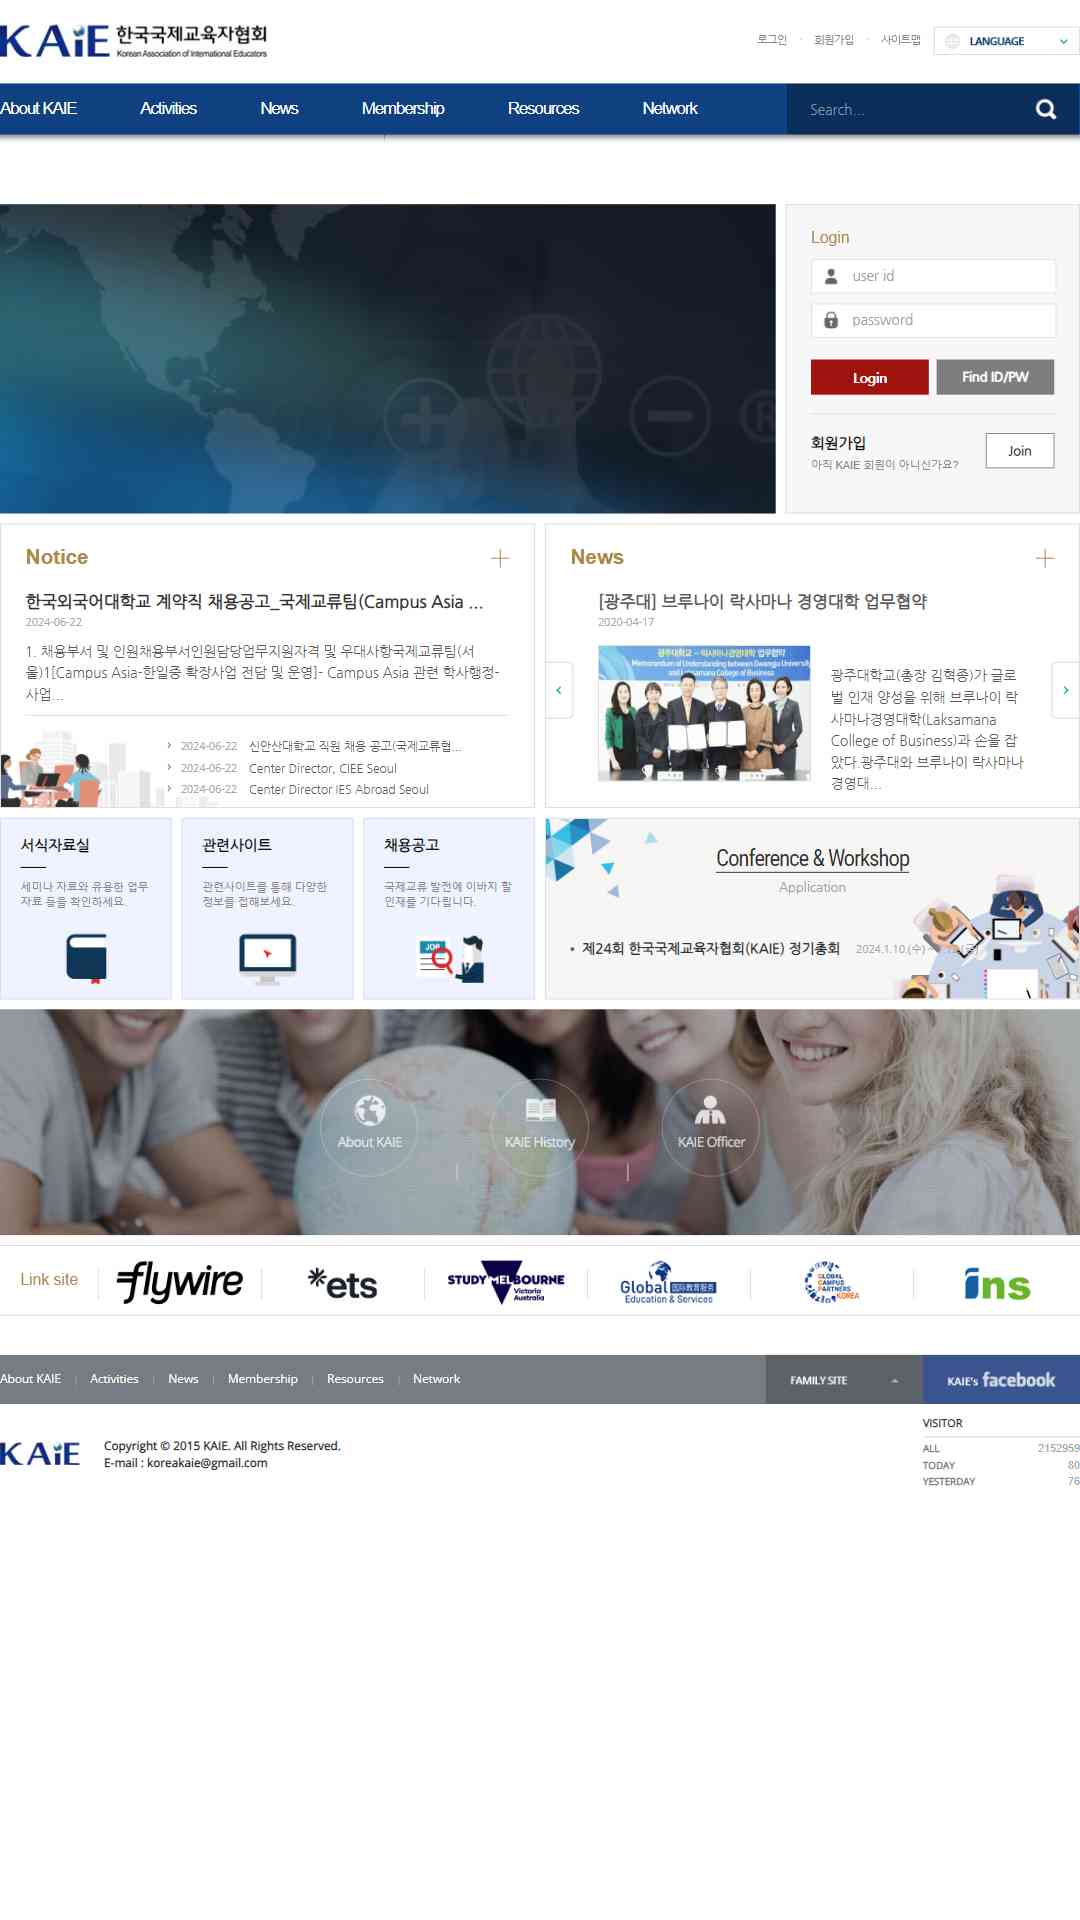
Task: Open the 채용공고 job search icon
Action: pyautogui.click(x=450, y=959)
